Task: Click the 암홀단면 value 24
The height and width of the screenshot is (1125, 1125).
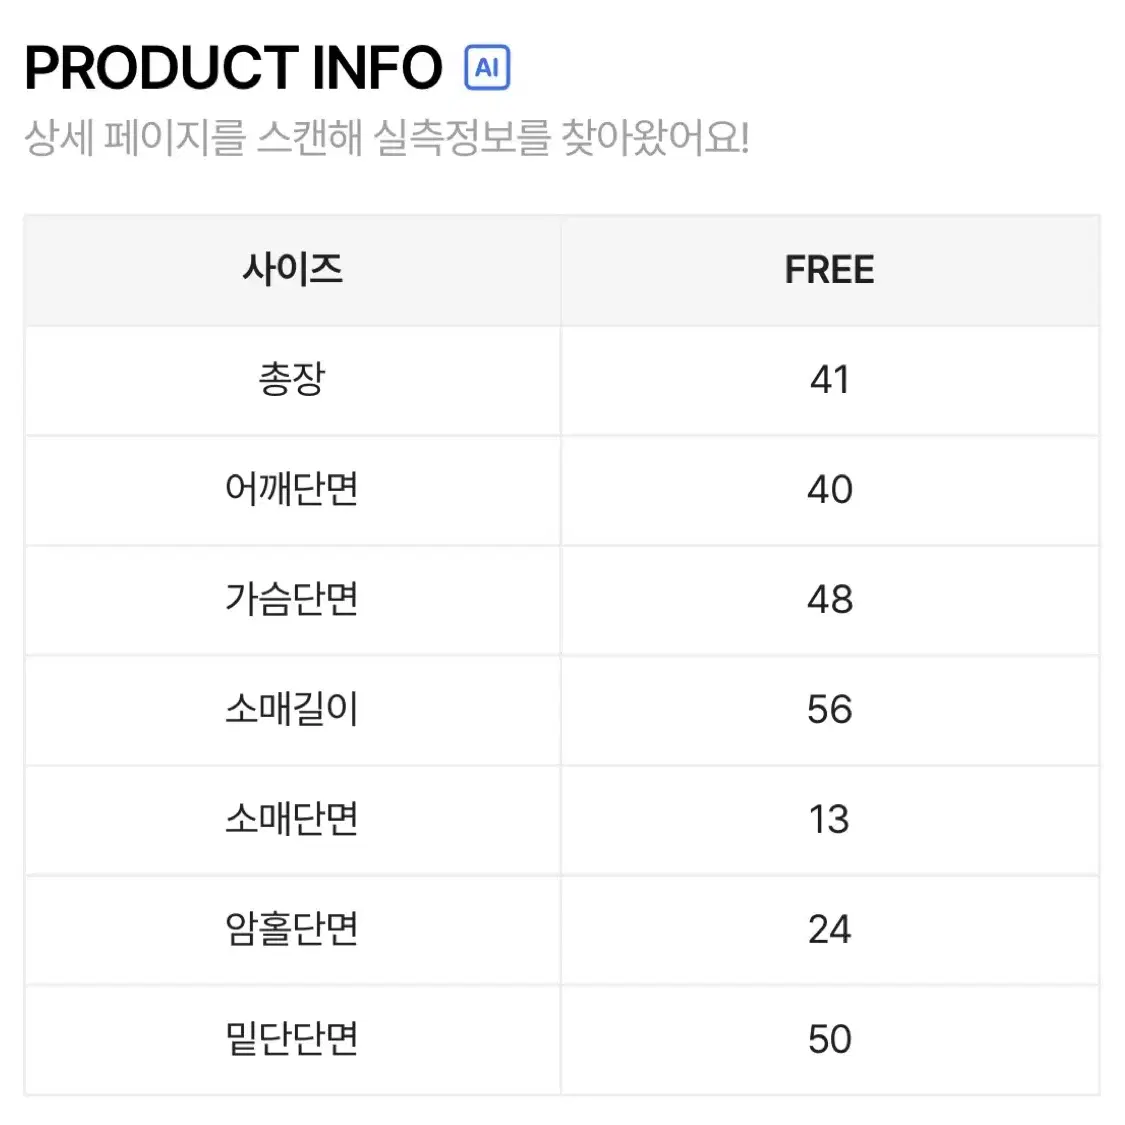Action: click(x=830, y=929)
